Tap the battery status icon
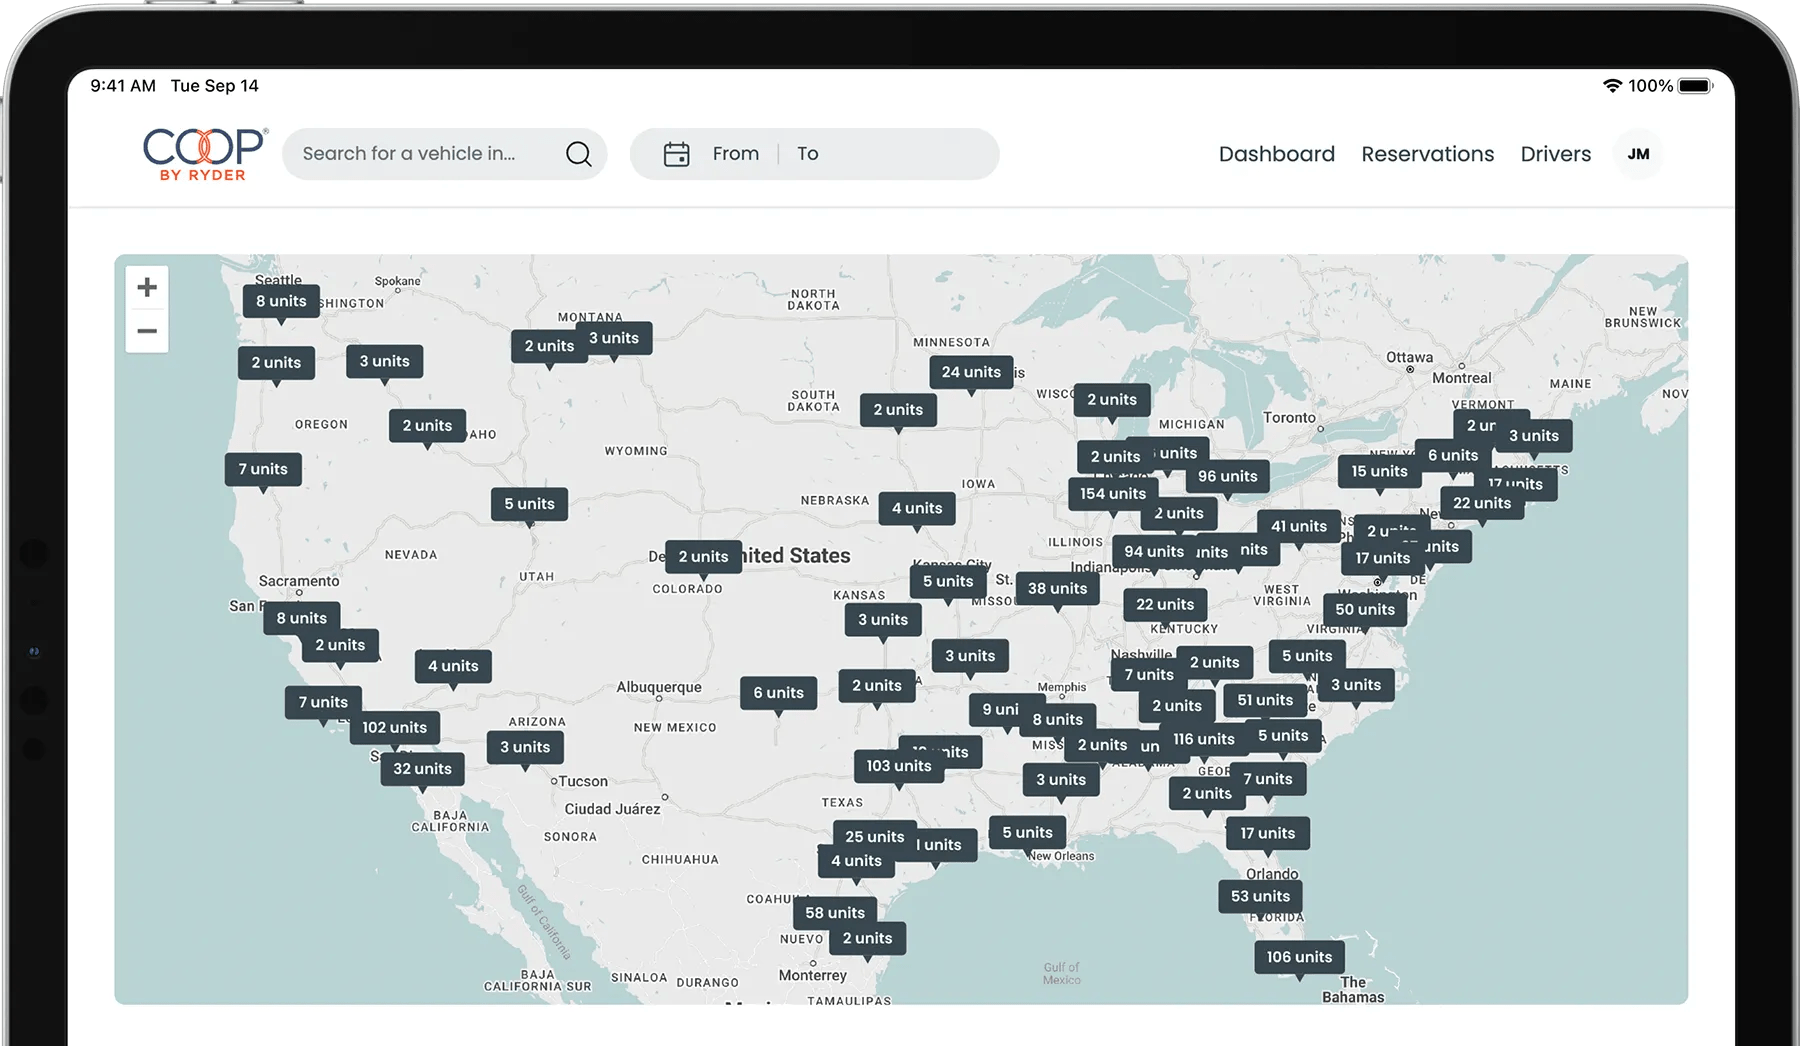This screenshot has width=1800, height=1046. point(1695,86)
